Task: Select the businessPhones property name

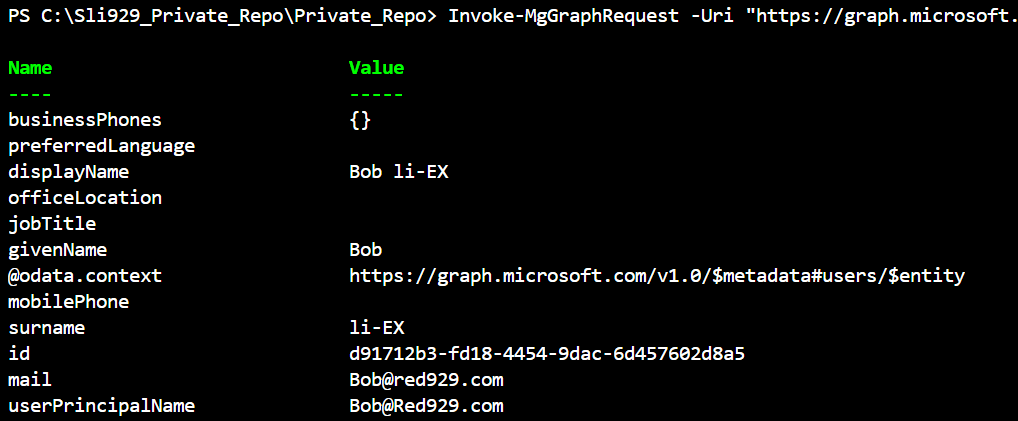Action: pyautogui.click(x=85, y=120)
